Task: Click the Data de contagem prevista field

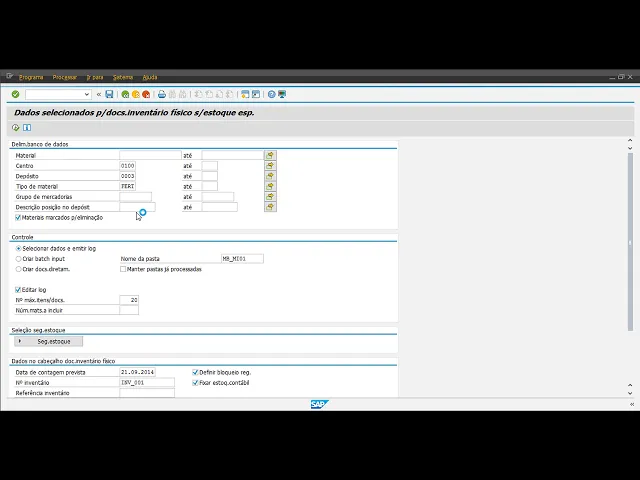Action: [138, 372]
